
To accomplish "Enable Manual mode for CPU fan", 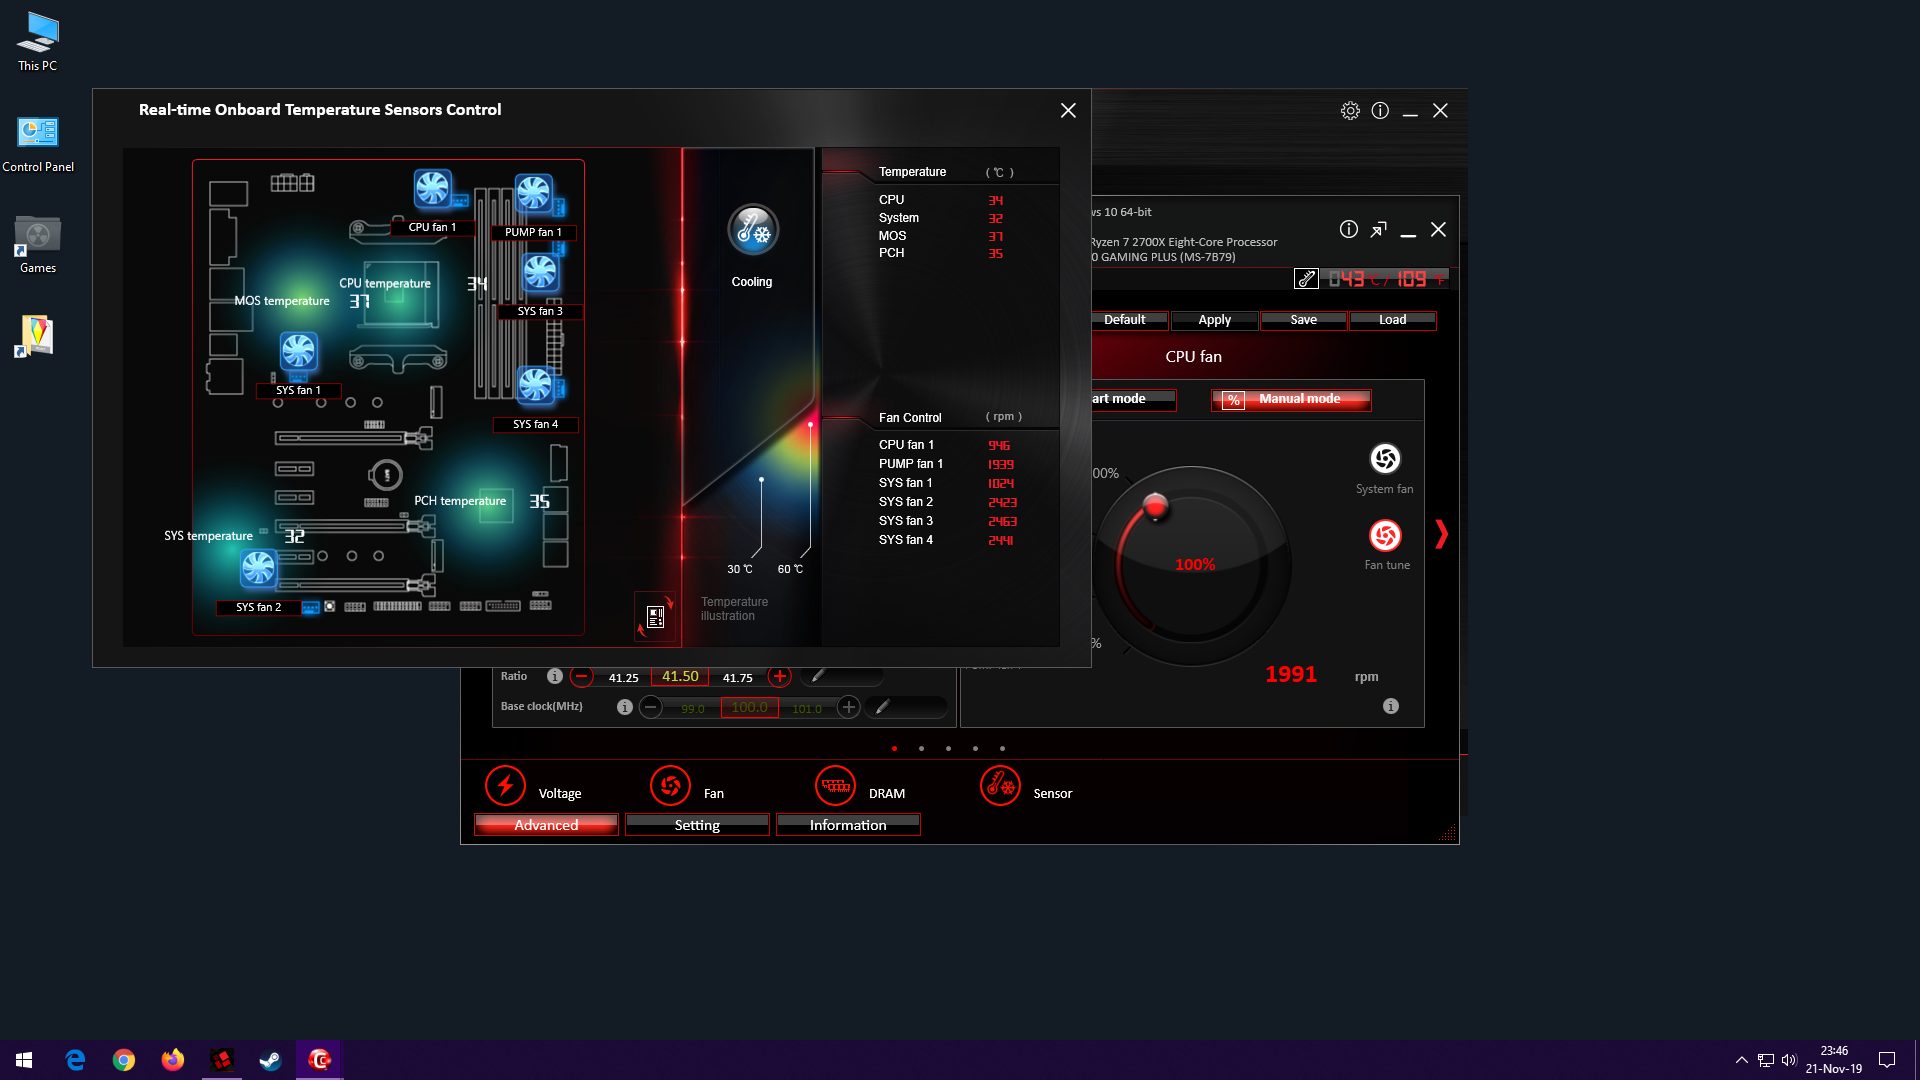I will click(x=1291, y=400).
